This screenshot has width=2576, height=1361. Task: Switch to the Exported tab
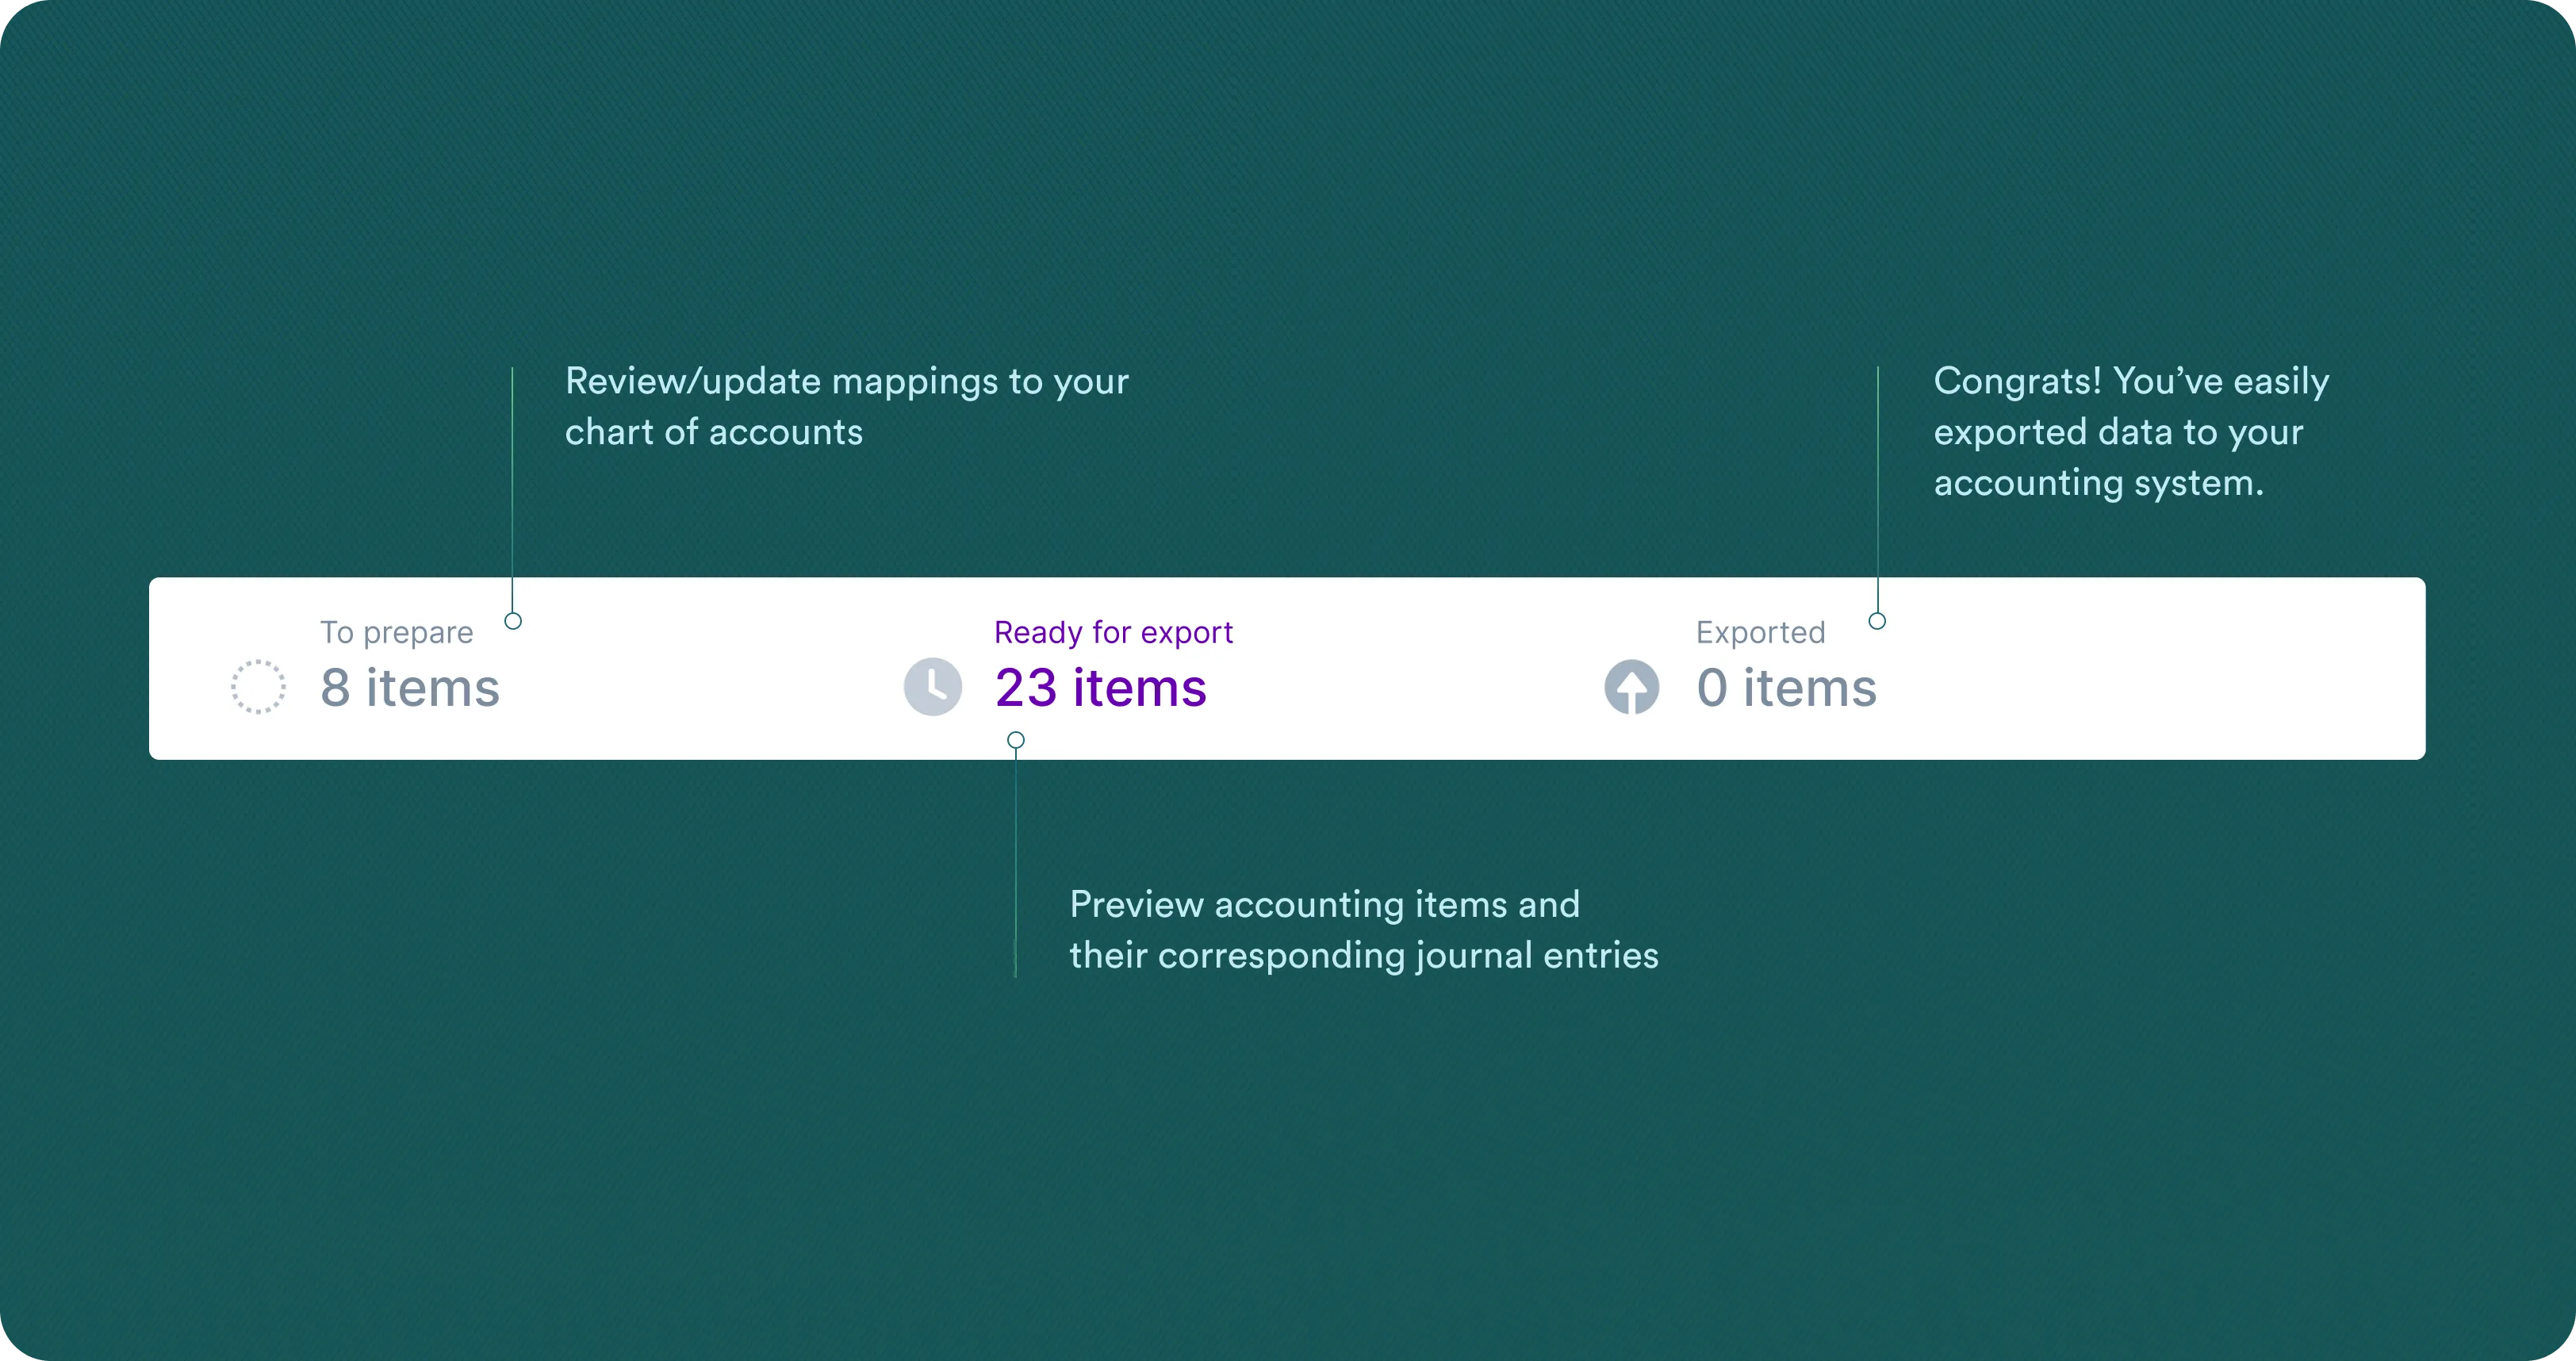(x=1759, y=632)
